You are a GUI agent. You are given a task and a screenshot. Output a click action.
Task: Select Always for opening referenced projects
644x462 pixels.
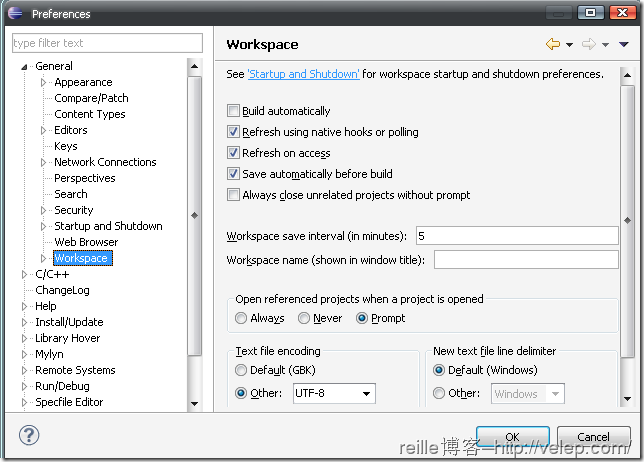tap(241, 318)
